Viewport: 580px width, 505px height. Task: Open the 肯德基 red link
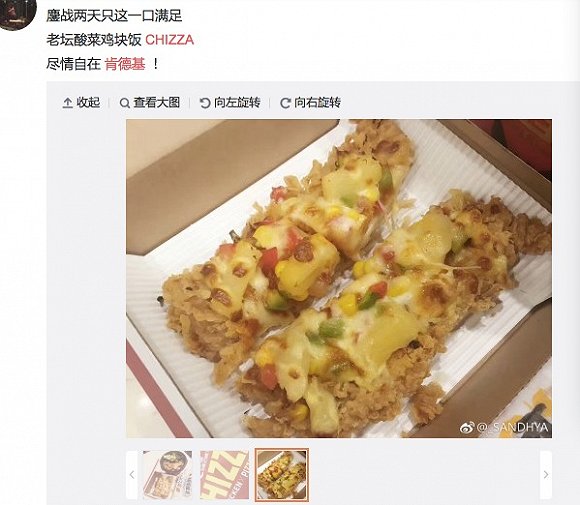point(125,64)
